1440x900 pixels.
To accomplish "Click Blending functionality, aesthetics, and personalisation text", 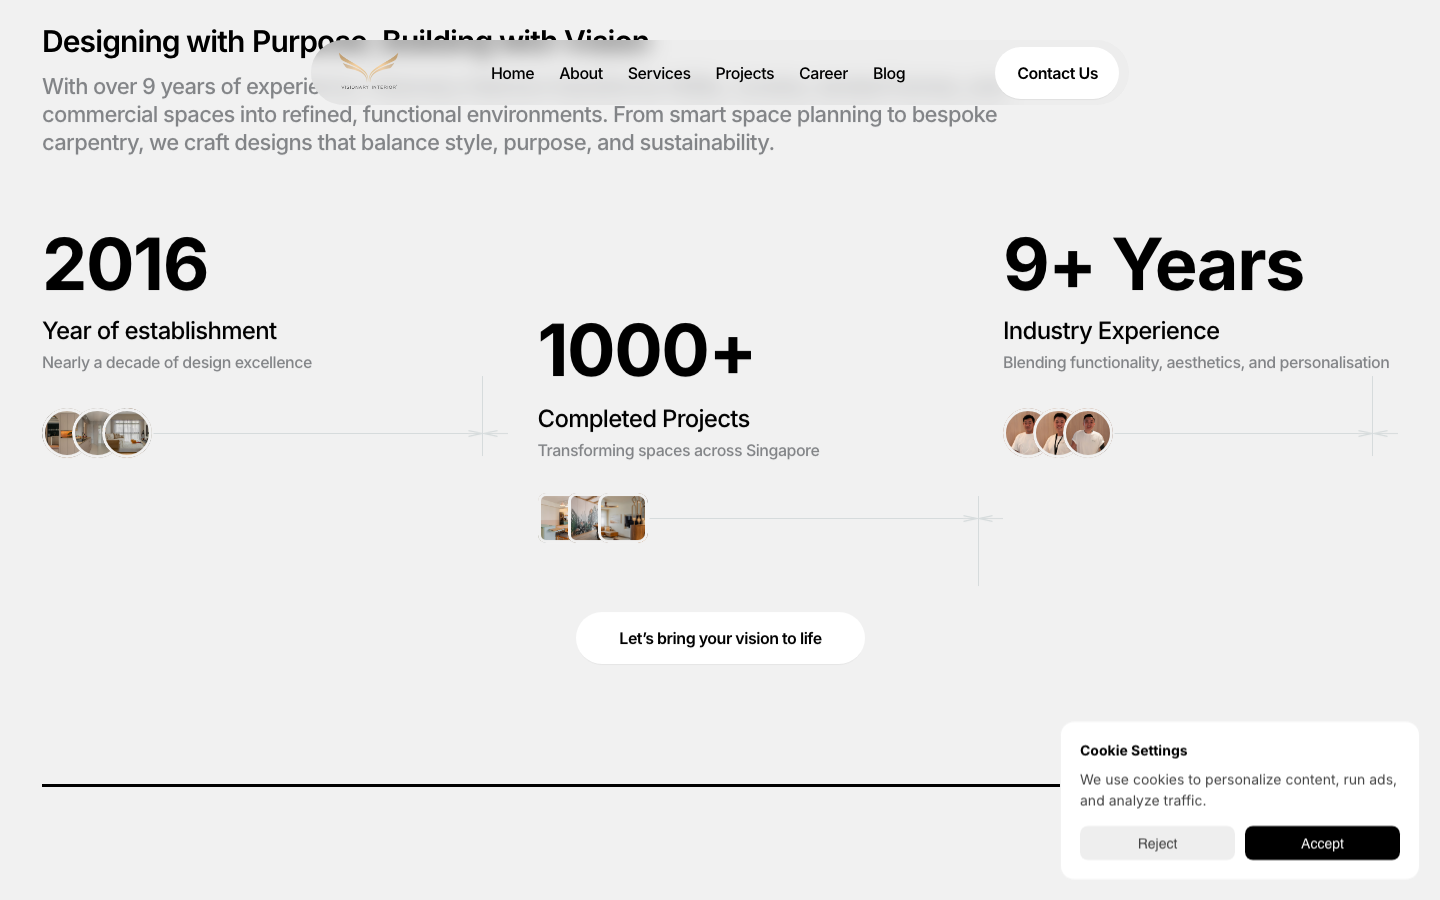I will [x=1196, y=362].
